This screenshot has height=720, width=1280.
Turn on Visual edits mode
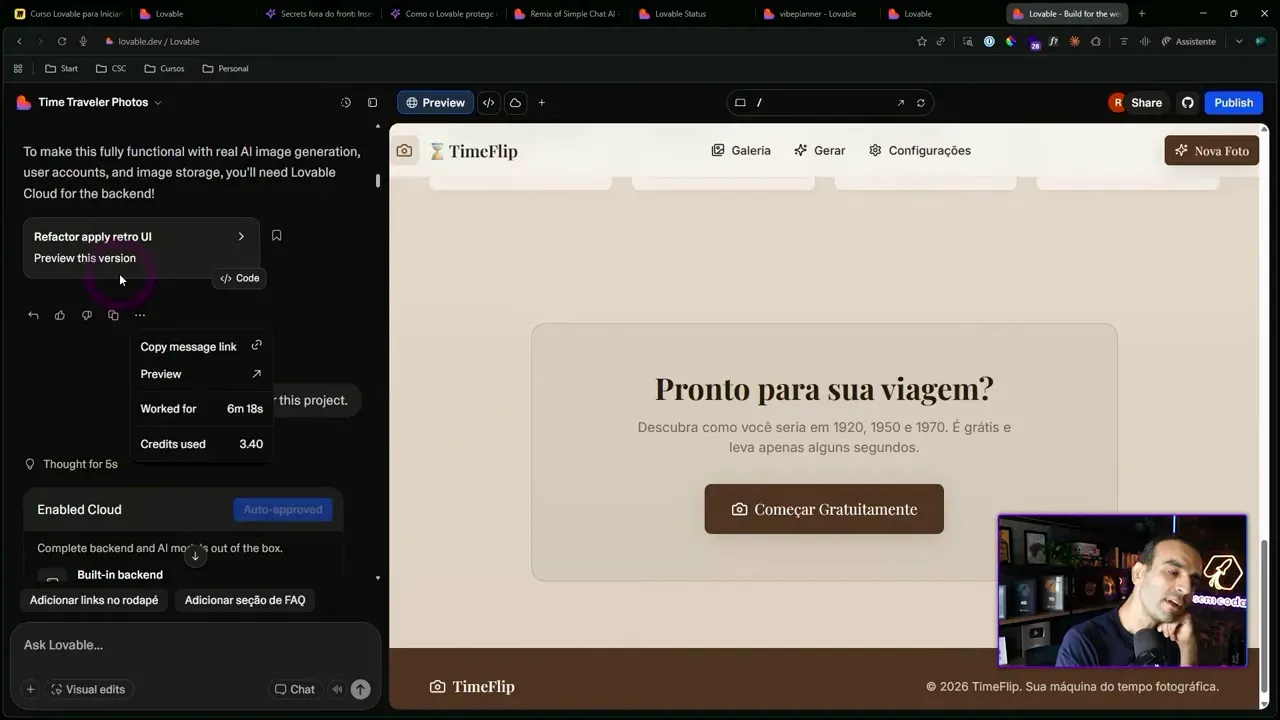89,689
